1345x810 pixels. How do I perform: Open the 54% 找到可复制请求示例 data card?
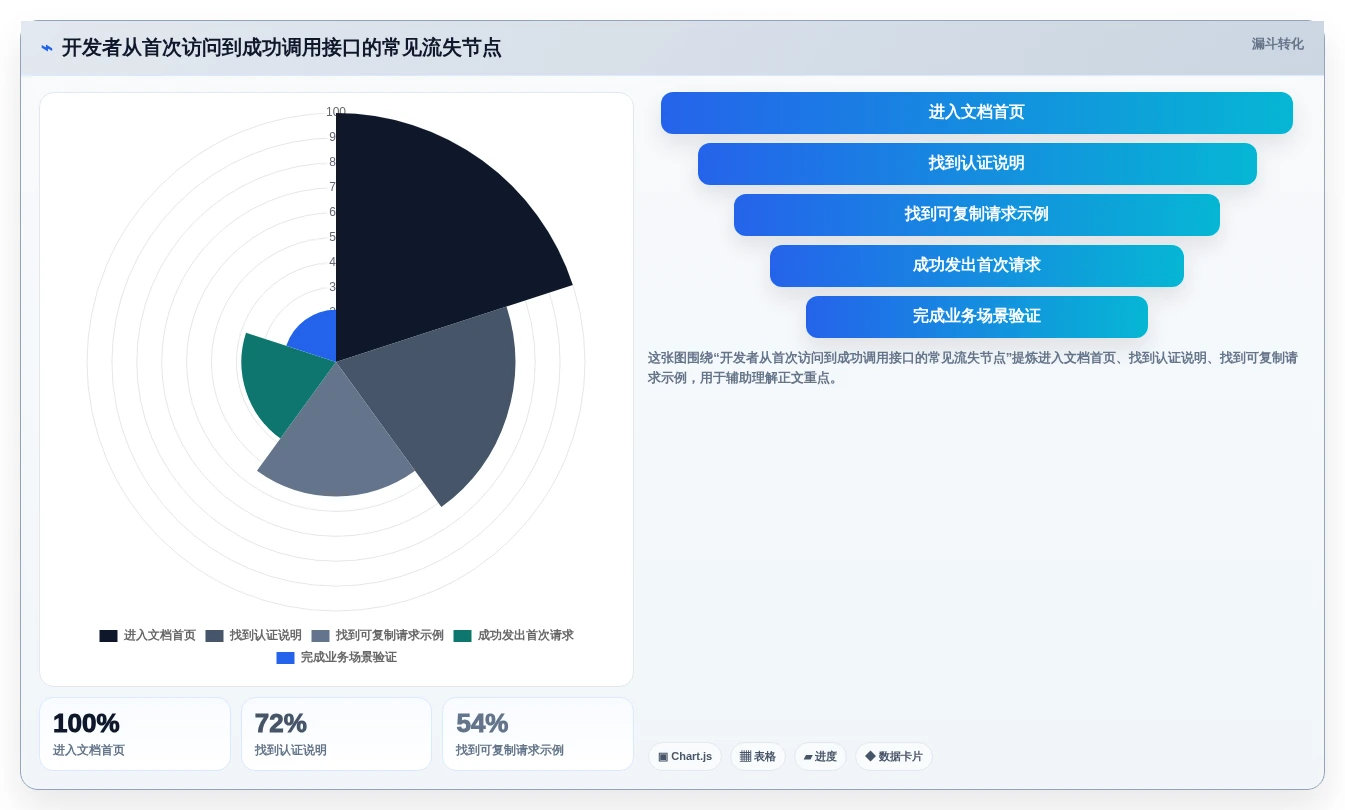[x=538, y=734]
